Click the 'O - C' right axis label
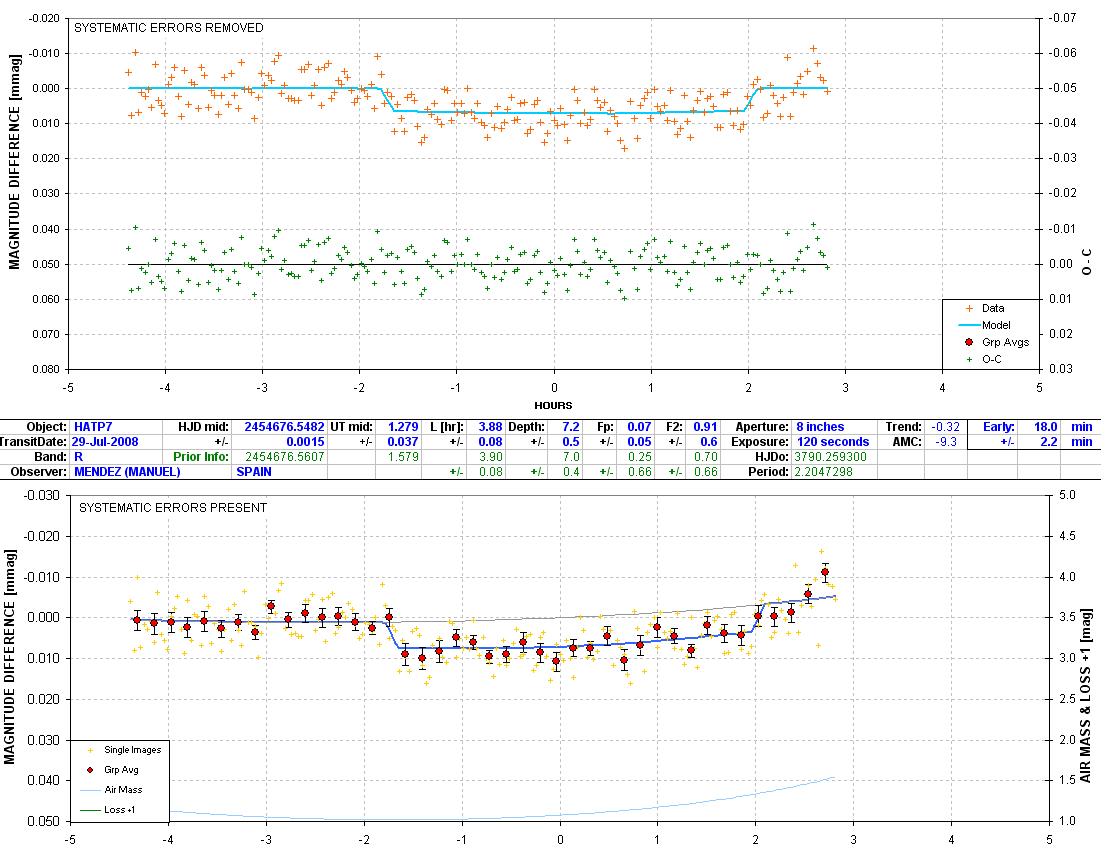This screenshot has height=850, width=1101. click(x=1087, y=263)
